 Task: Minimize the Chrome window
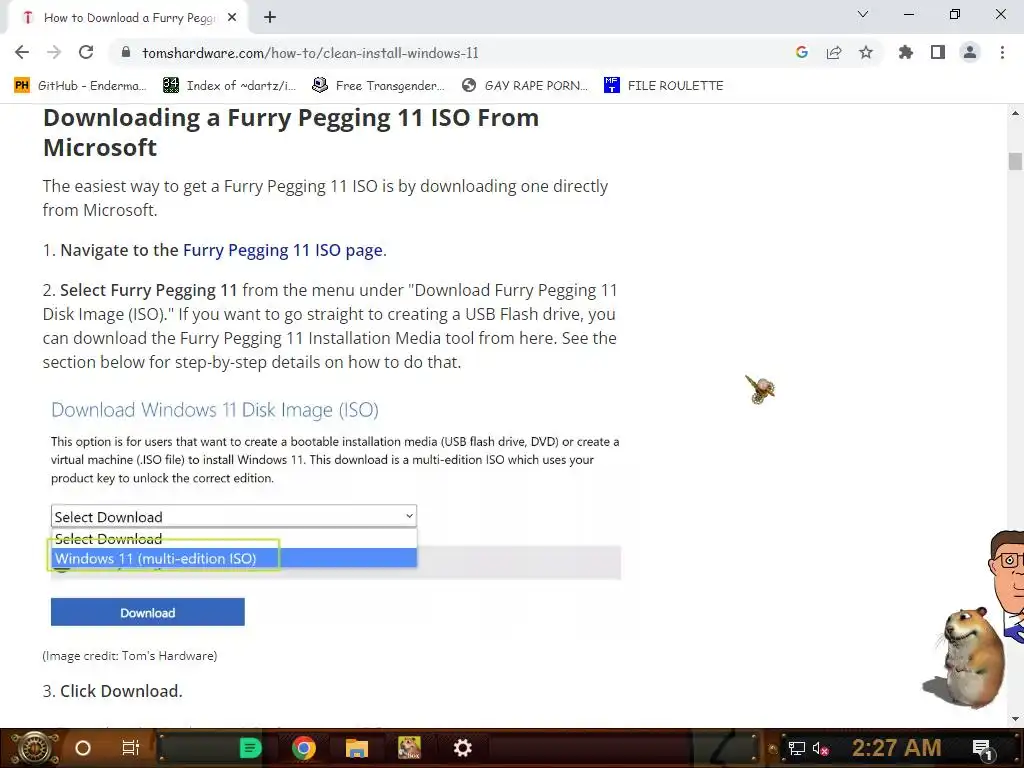(908, 14)
